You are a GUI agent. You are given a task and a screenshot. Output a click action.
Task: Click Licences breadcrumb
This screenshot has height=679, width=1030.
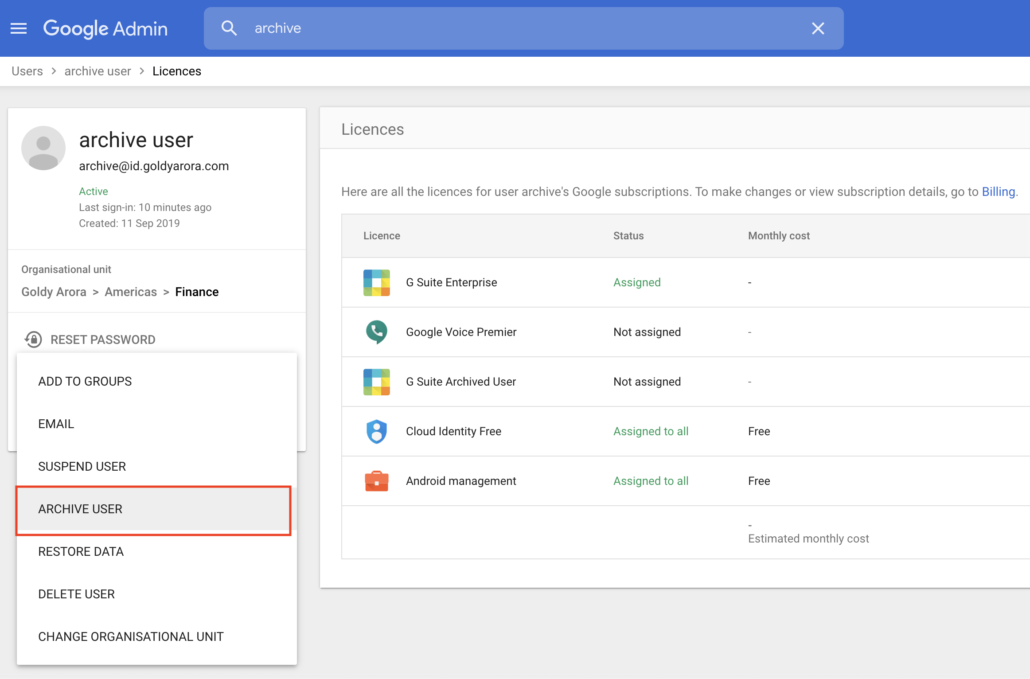pyautogui.click(x=177, y=71)
